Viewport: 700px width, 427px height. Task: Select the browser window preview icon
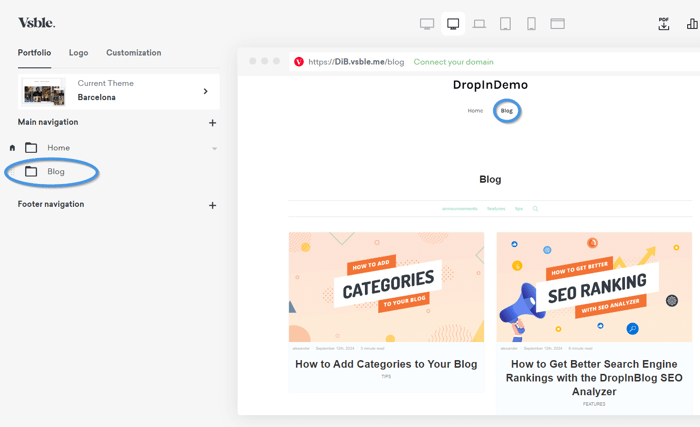pyautogui.click(x=557, y=24)
